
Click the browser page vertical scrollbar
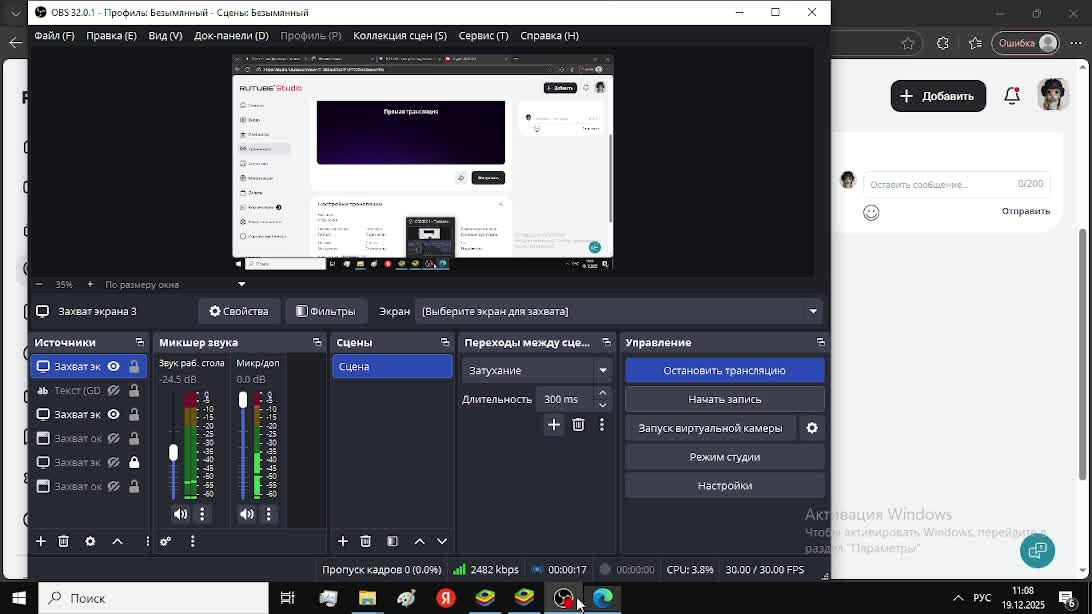1083,354
